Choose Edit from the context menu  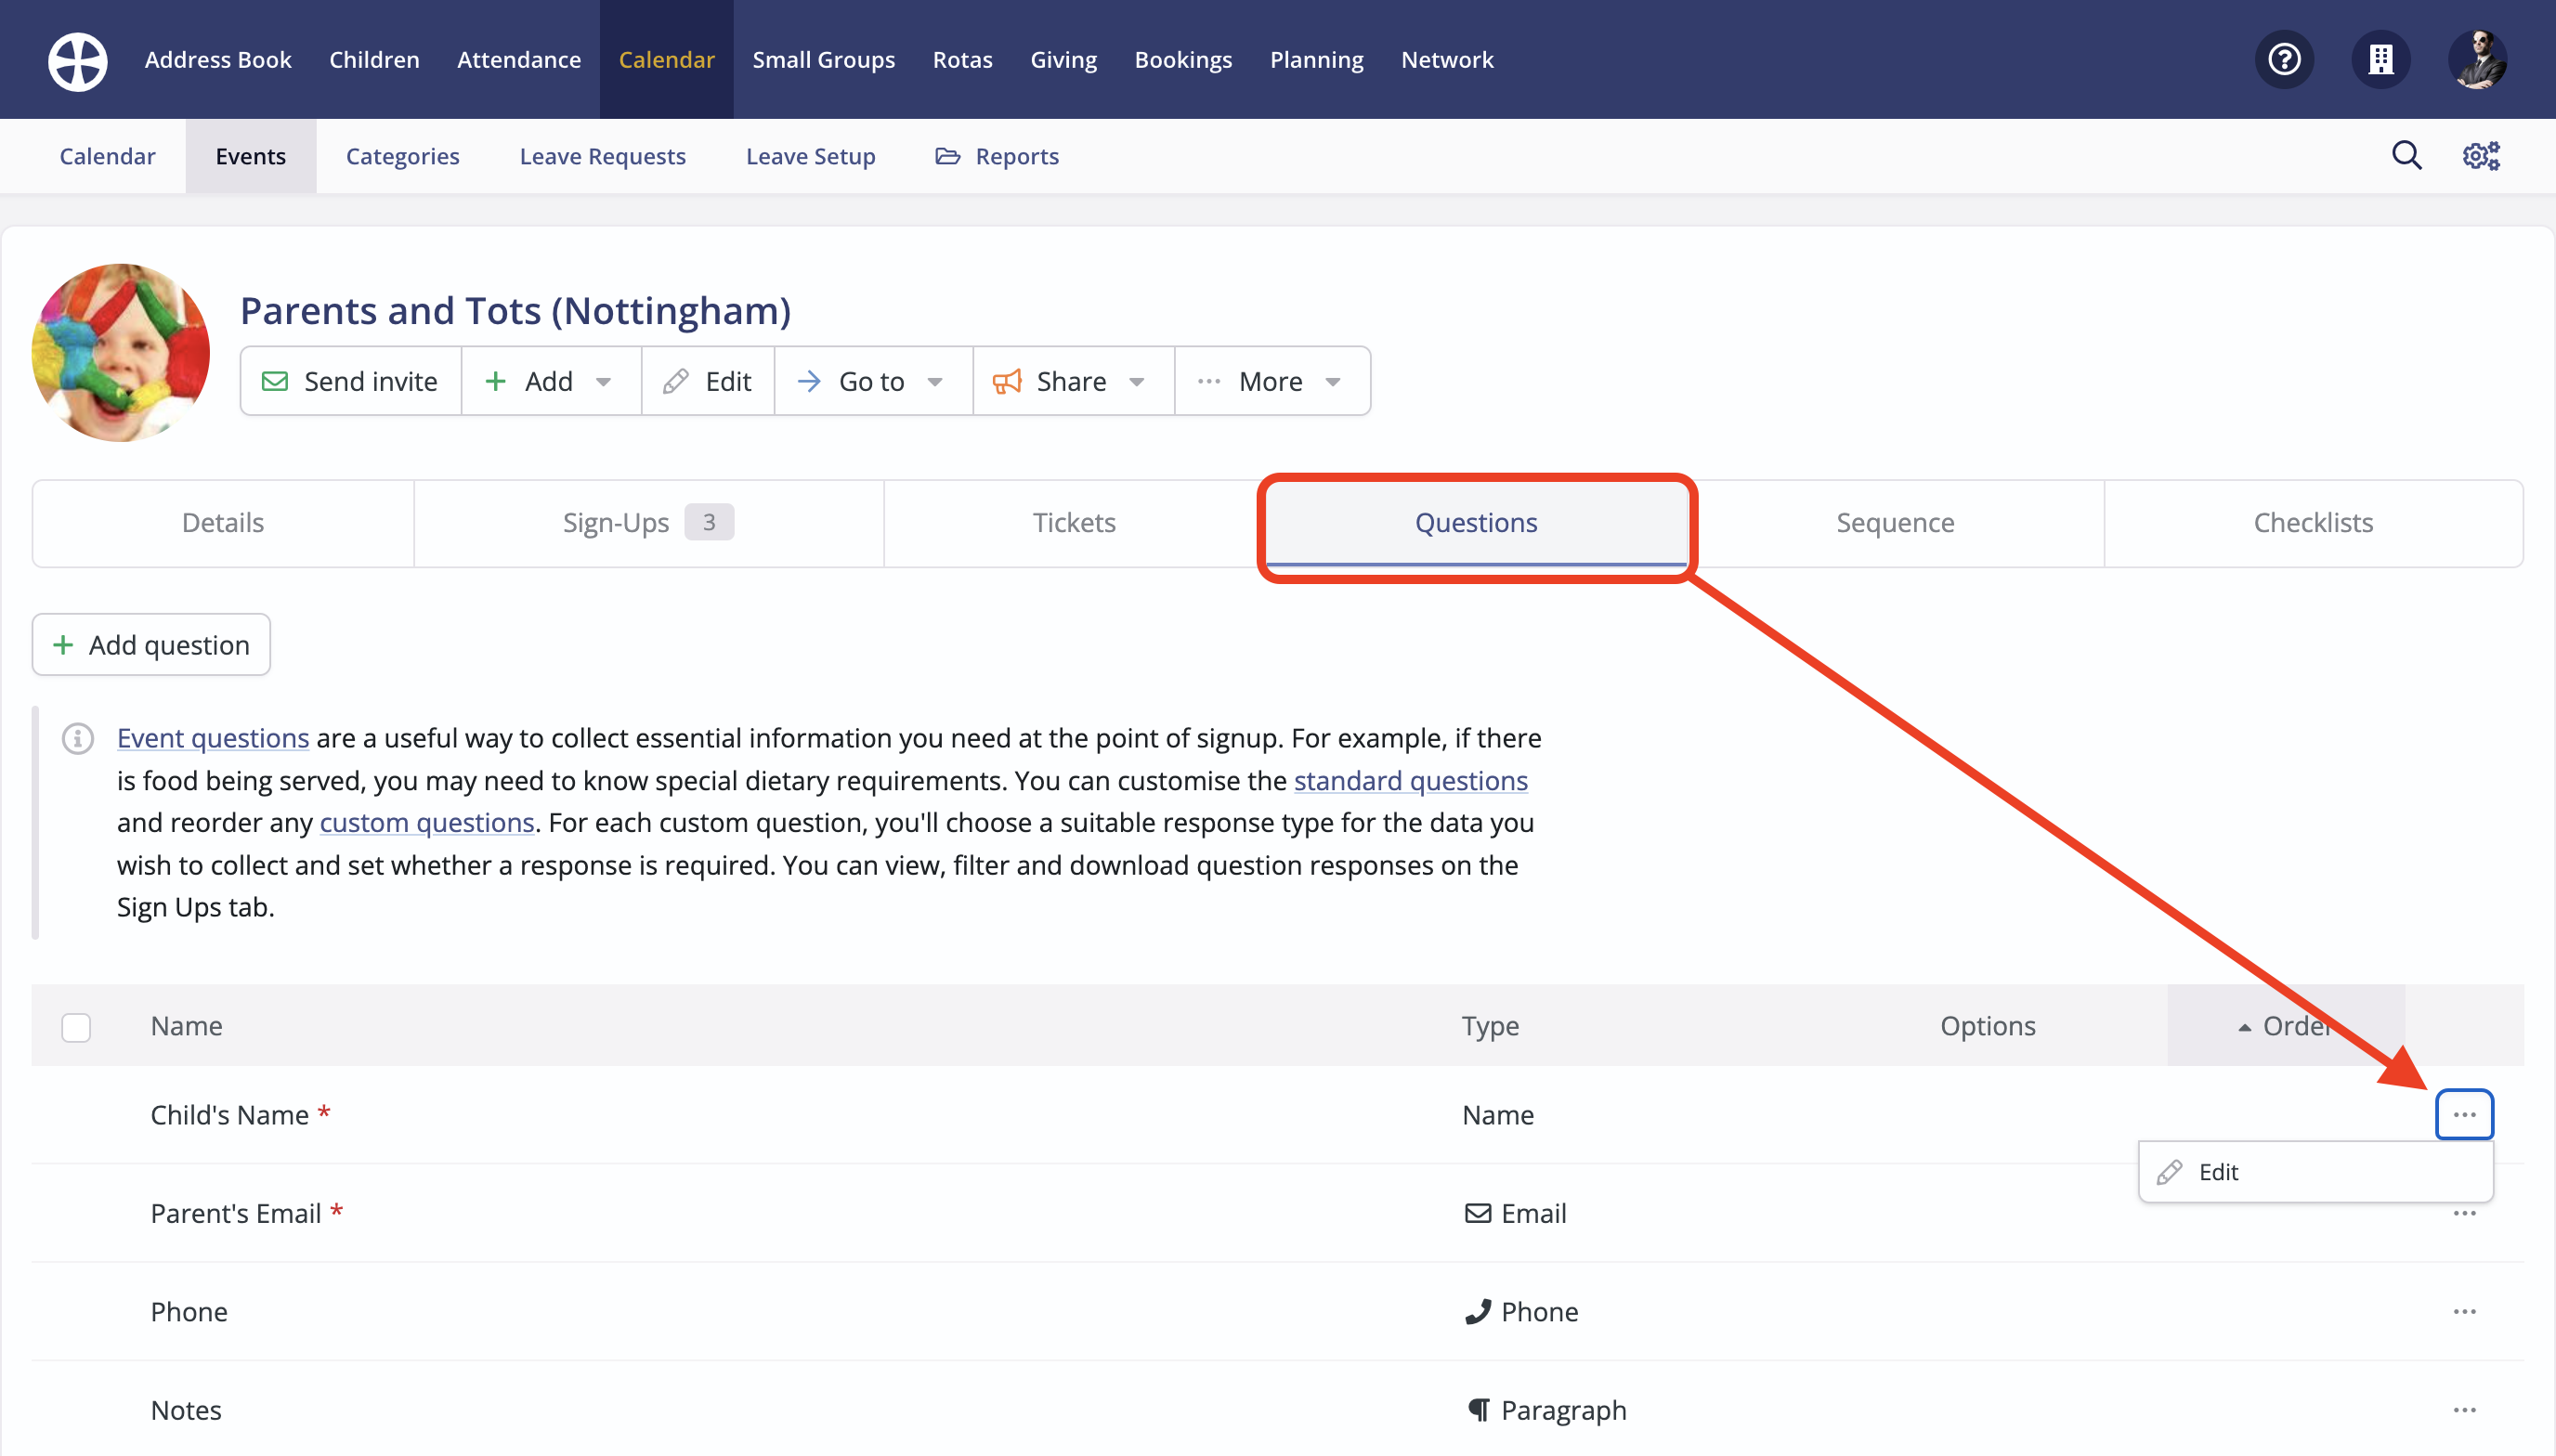pyautogui.click(x=2217, y=1172)
